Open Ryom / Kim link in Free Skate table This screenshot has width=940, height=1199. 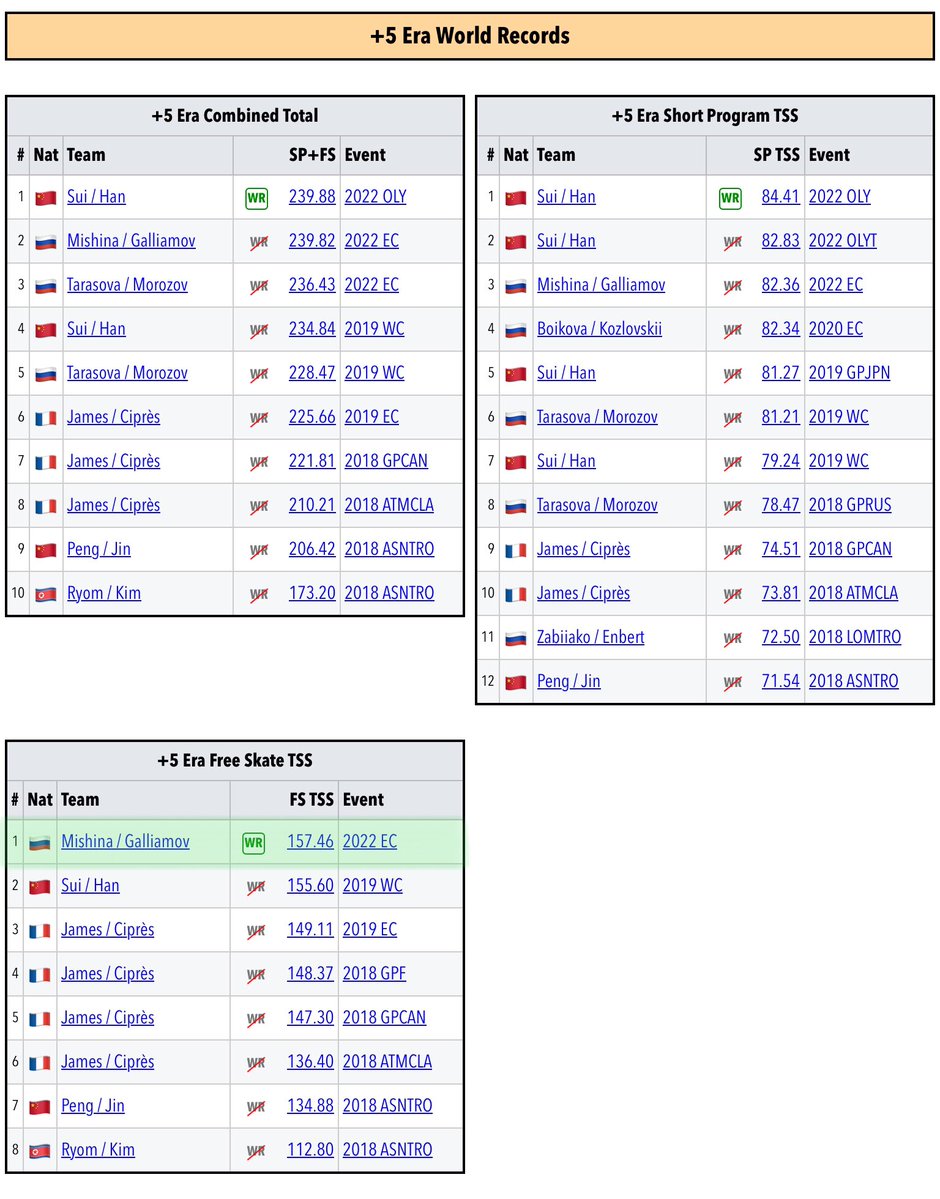click(x=98, y=1151)
